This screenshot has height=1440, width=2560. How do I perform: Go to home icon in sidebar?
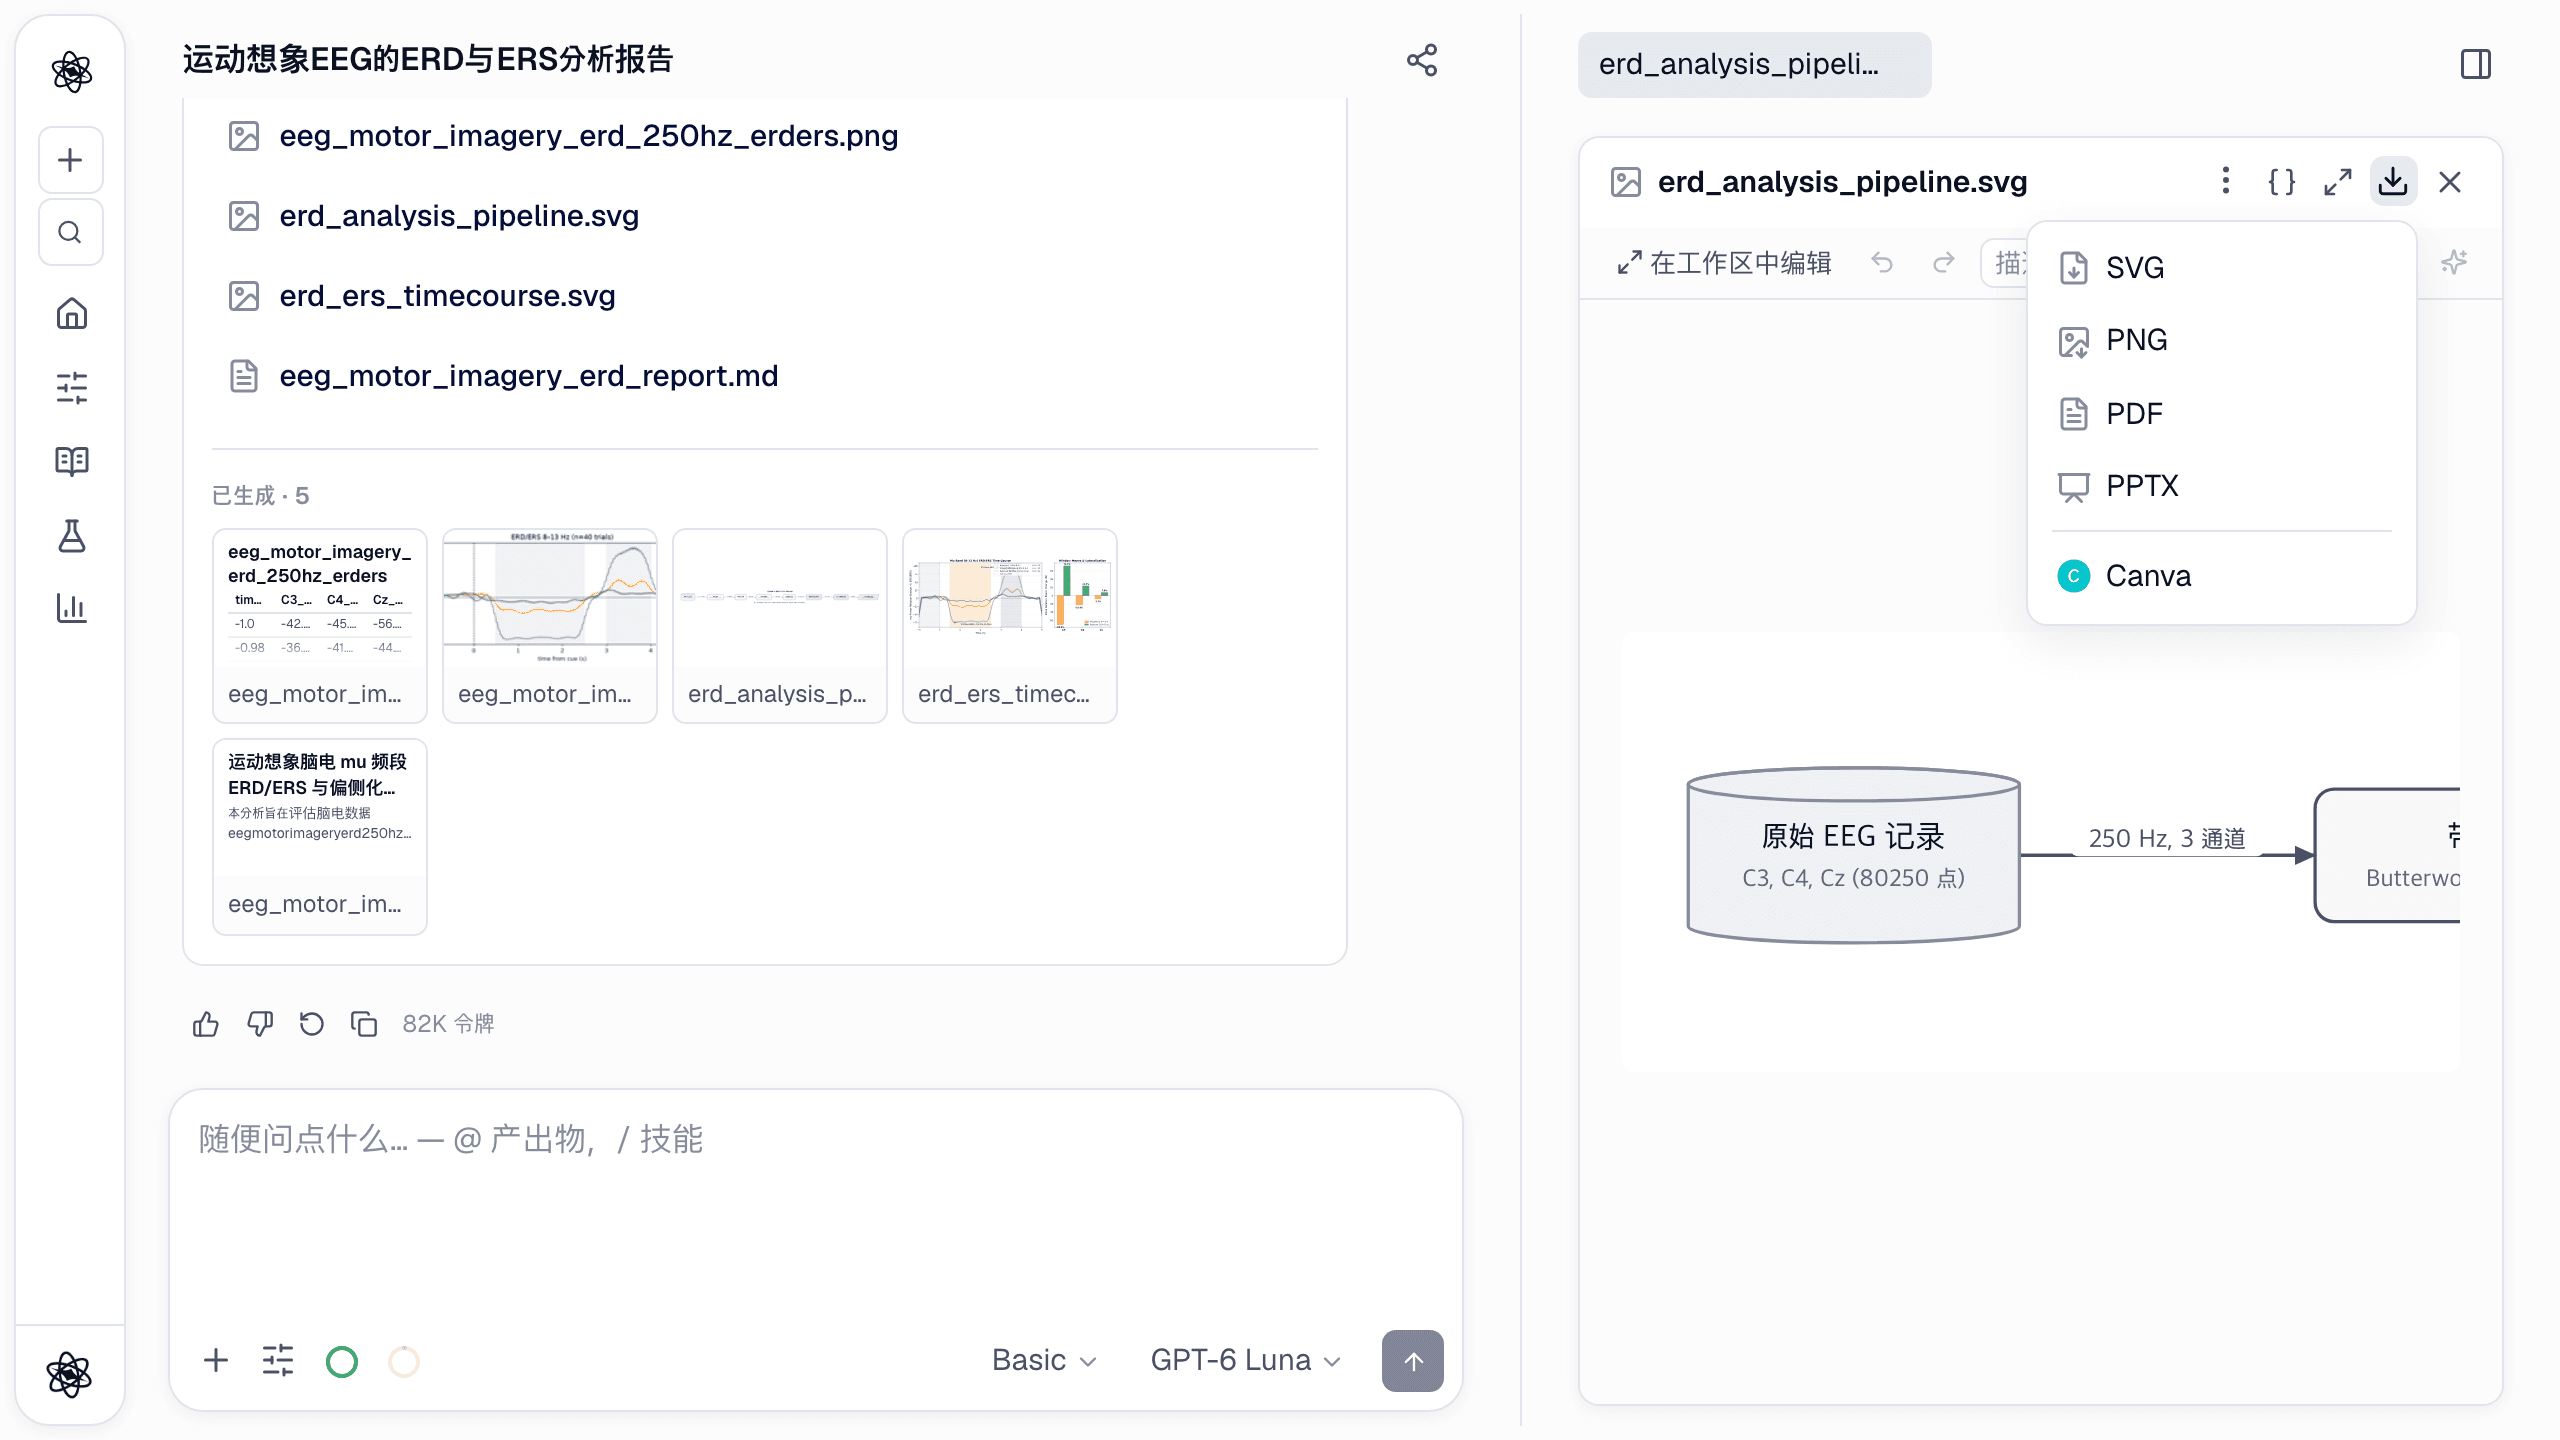(71, 313)
